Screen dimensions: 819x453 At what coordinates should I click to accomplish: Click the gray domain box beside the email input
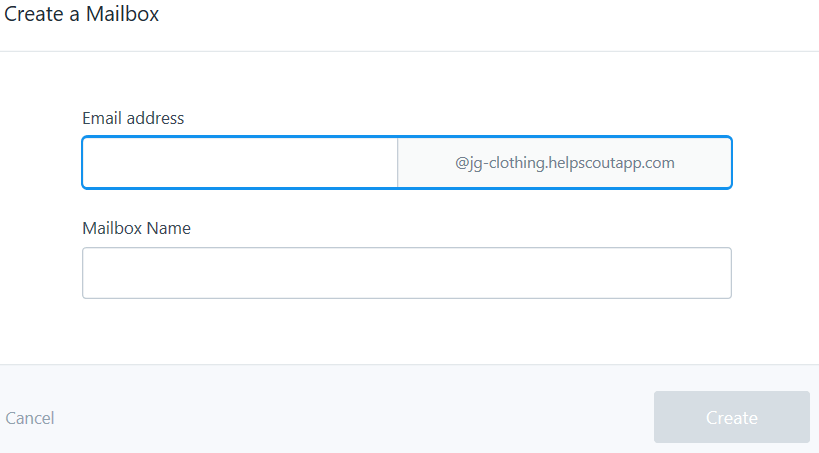(565, 162)
